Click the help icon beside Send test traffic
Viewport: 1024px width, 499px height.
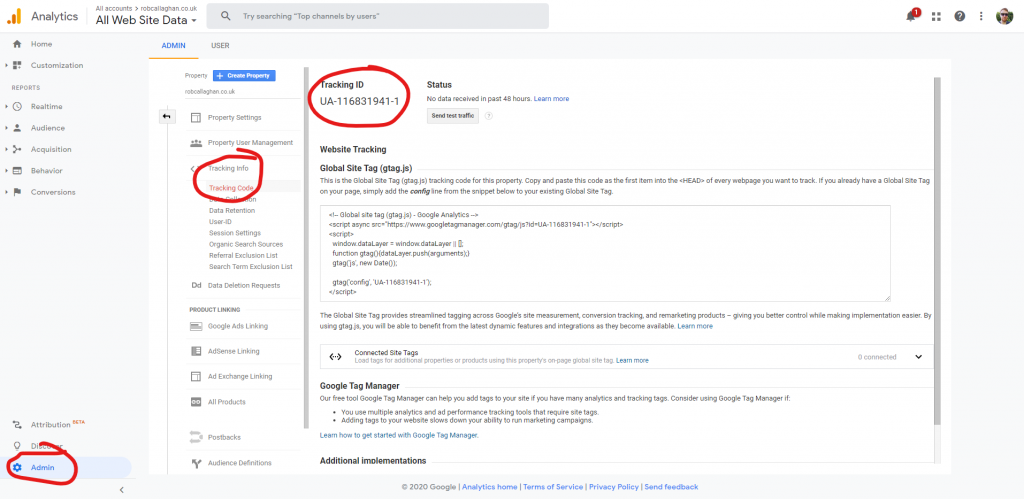(x=488, y=116)
